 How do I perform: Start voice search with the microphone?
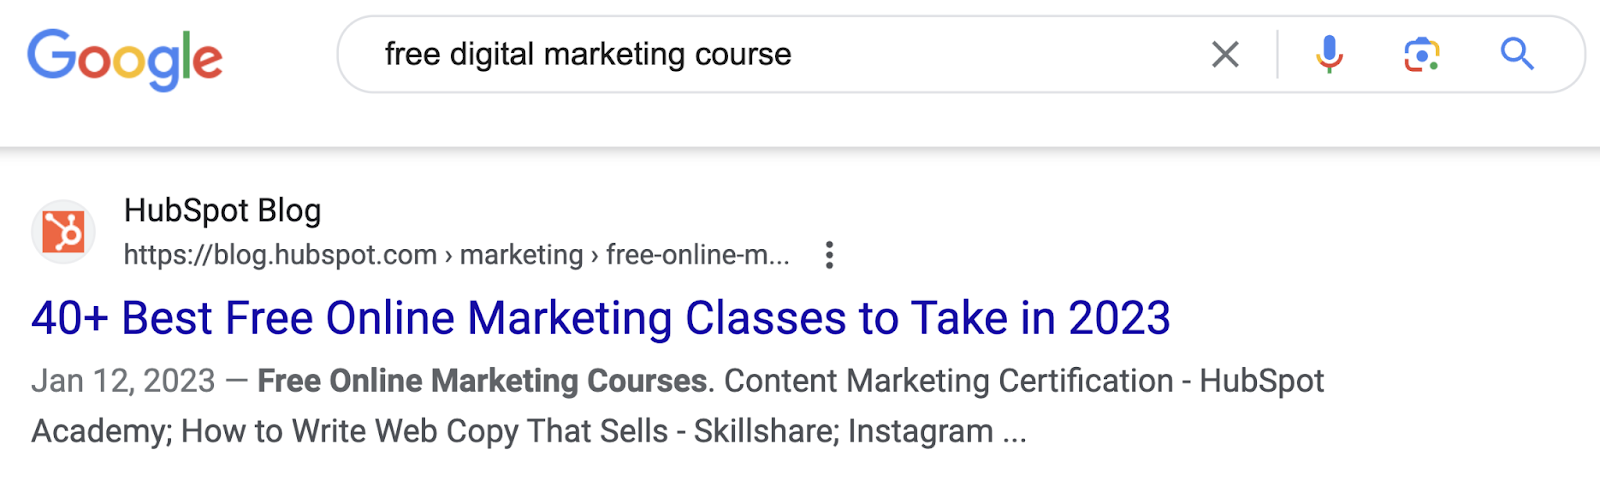[x=1329, y=54]
